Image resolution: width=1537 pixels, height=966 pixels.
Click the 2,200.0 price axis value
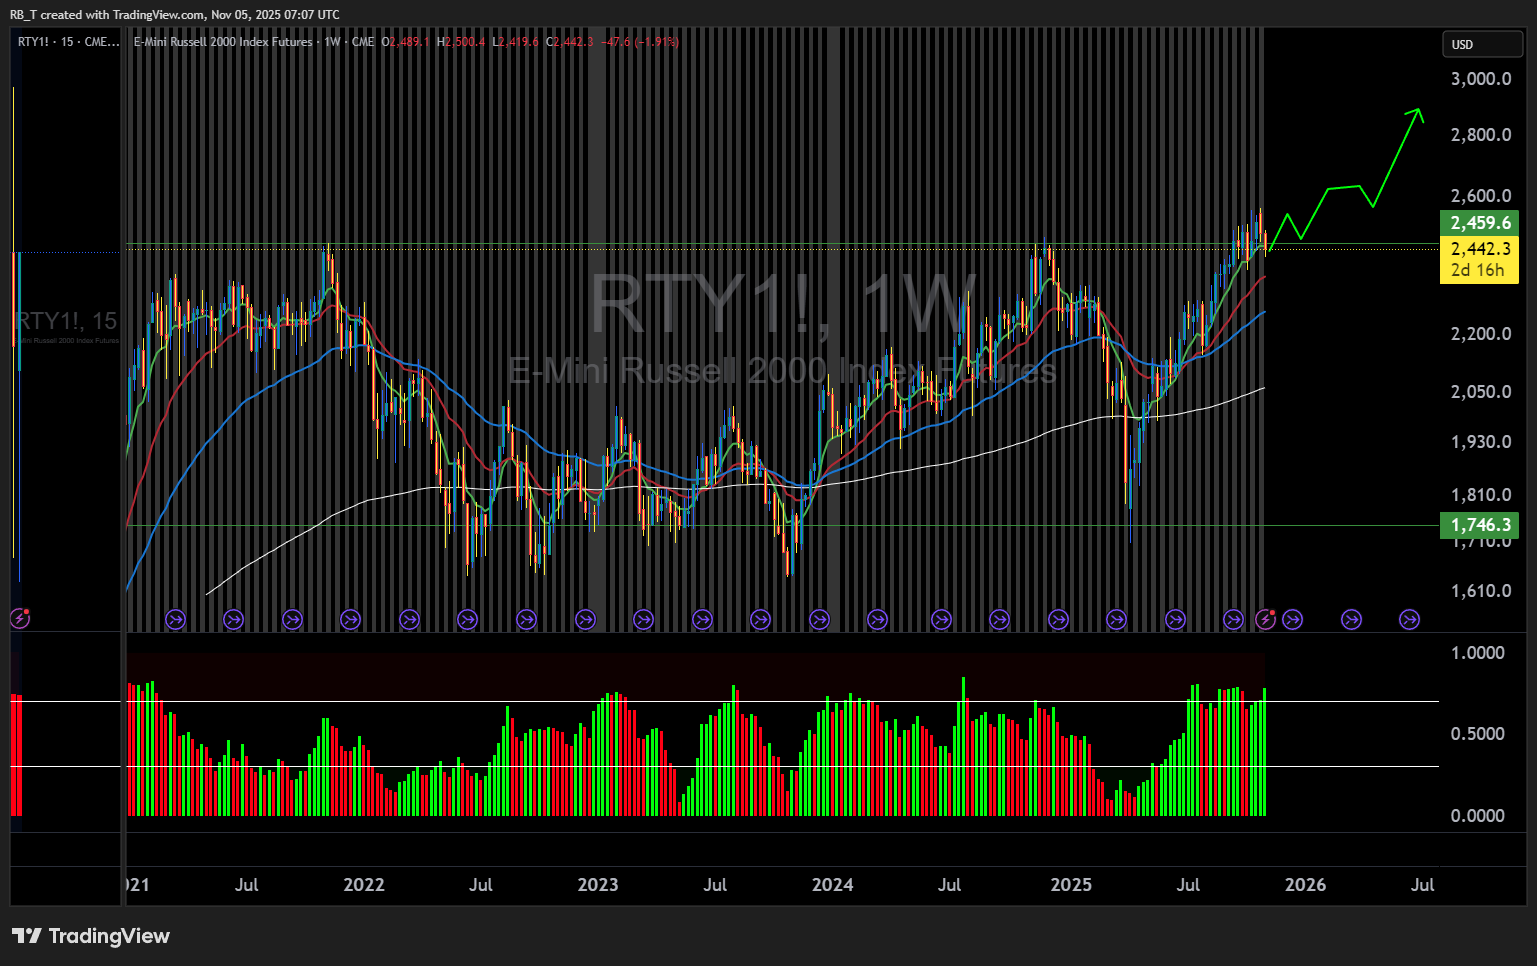tap(1481, 334)
